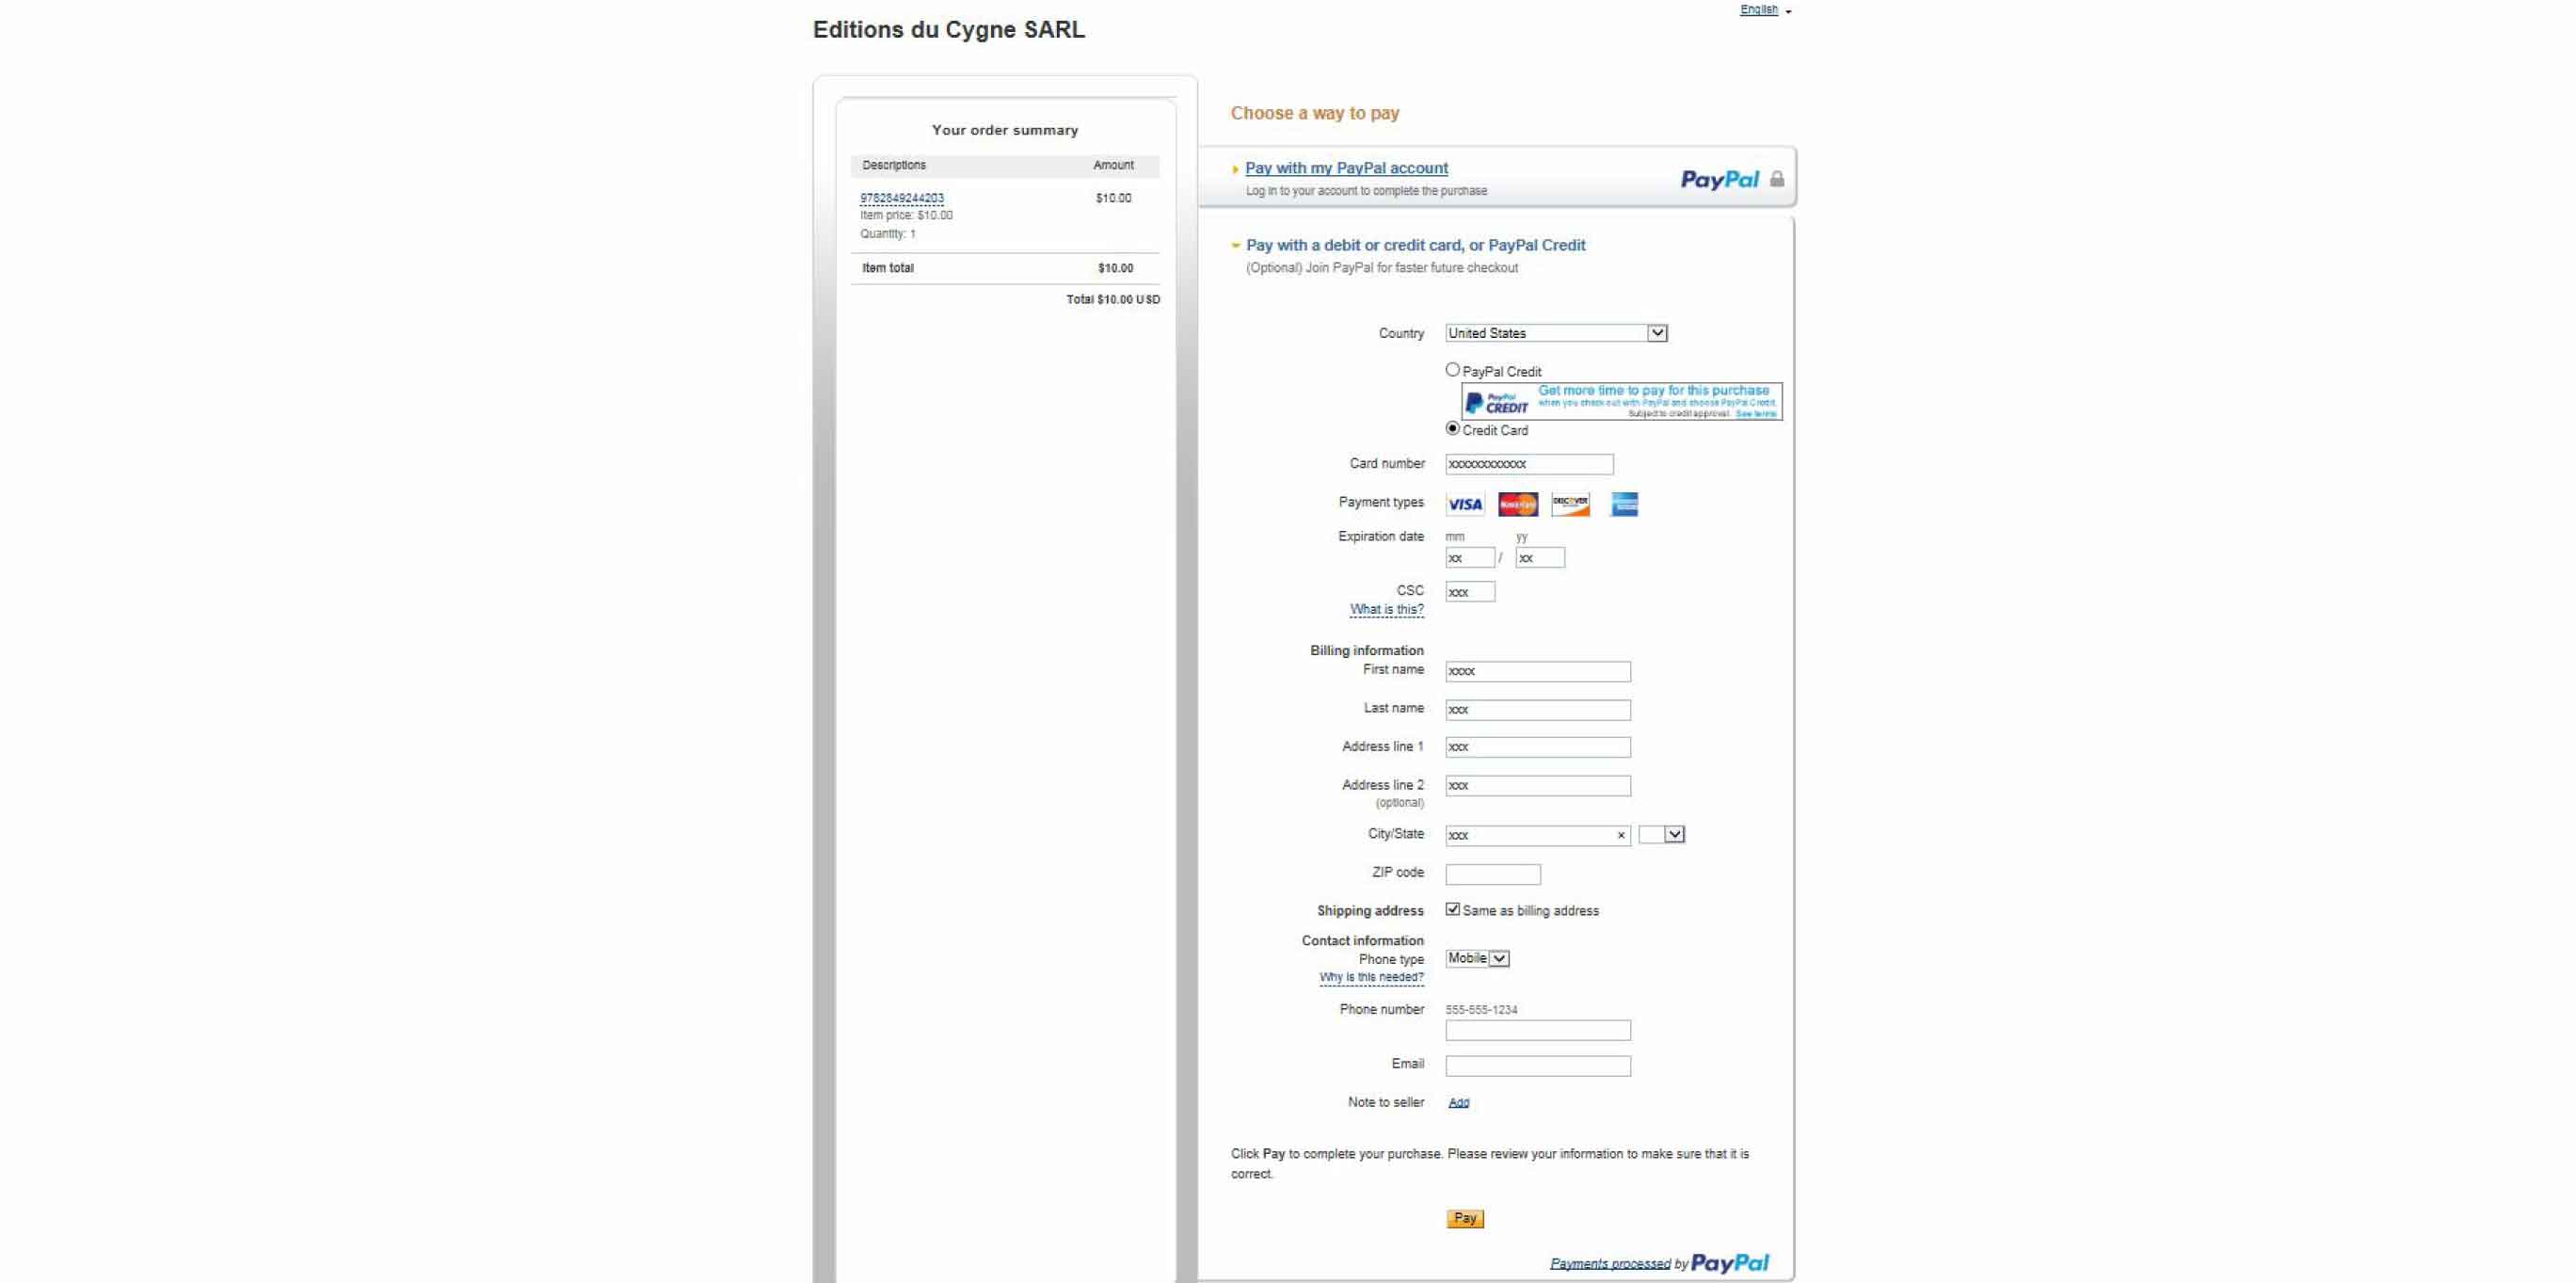Click the American Express logo
Screen dimensions: 2576x1283
tap(1624, 505)
